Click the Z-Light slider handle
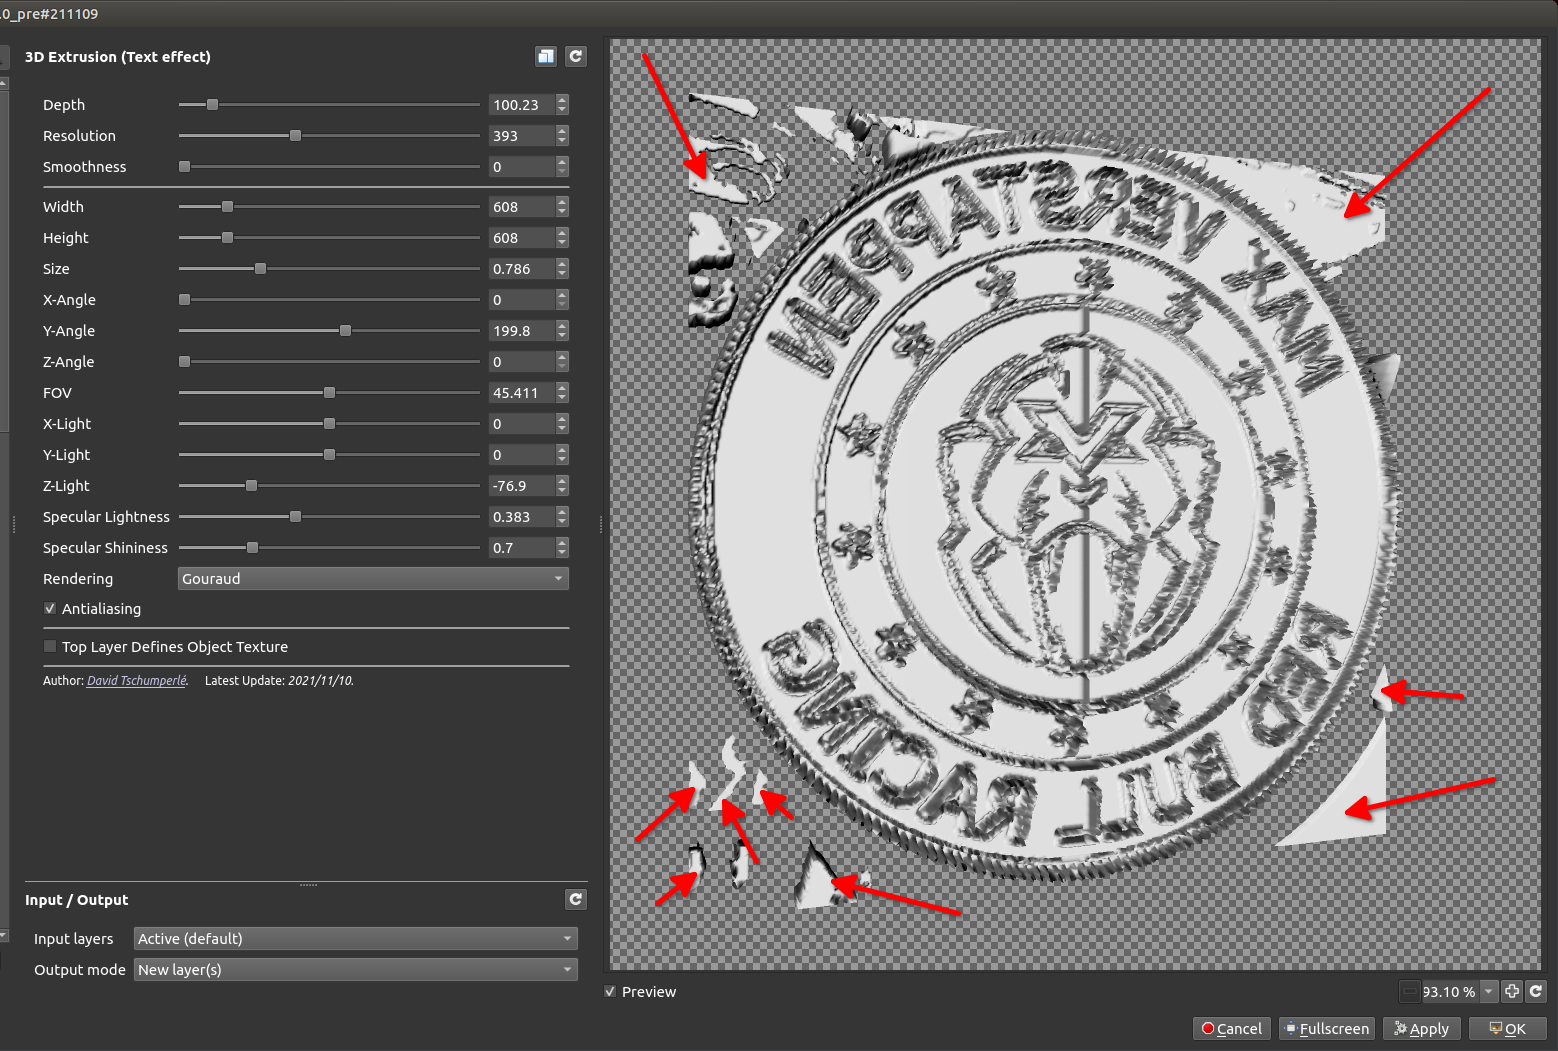The height and width of the screenshot is (1051, 1558). tap(251, 486)
